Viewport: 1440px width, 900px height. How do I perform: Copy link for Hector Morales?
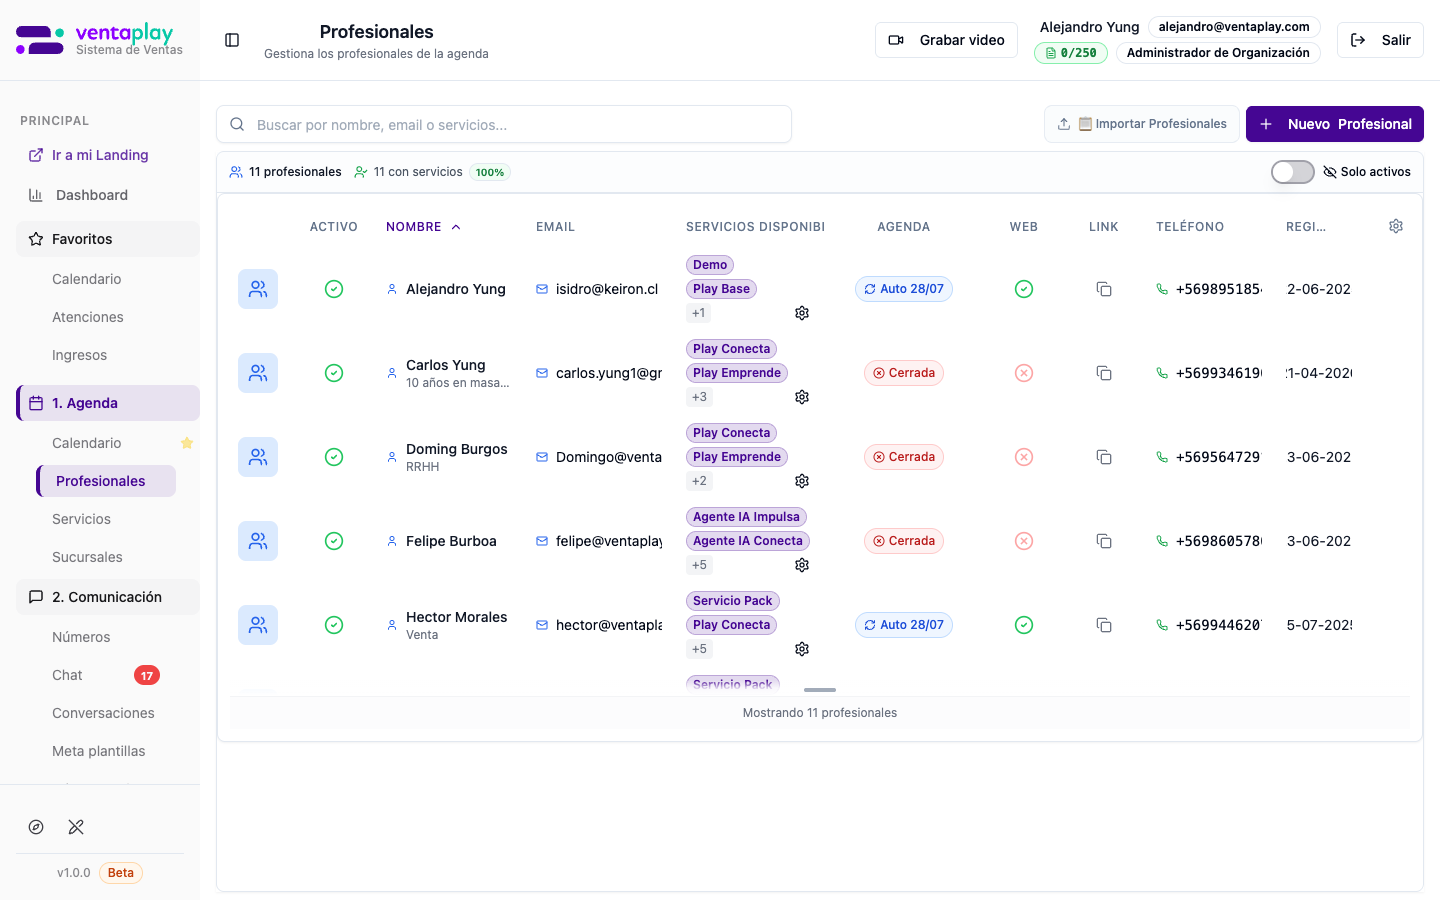tap(1104, 625)
